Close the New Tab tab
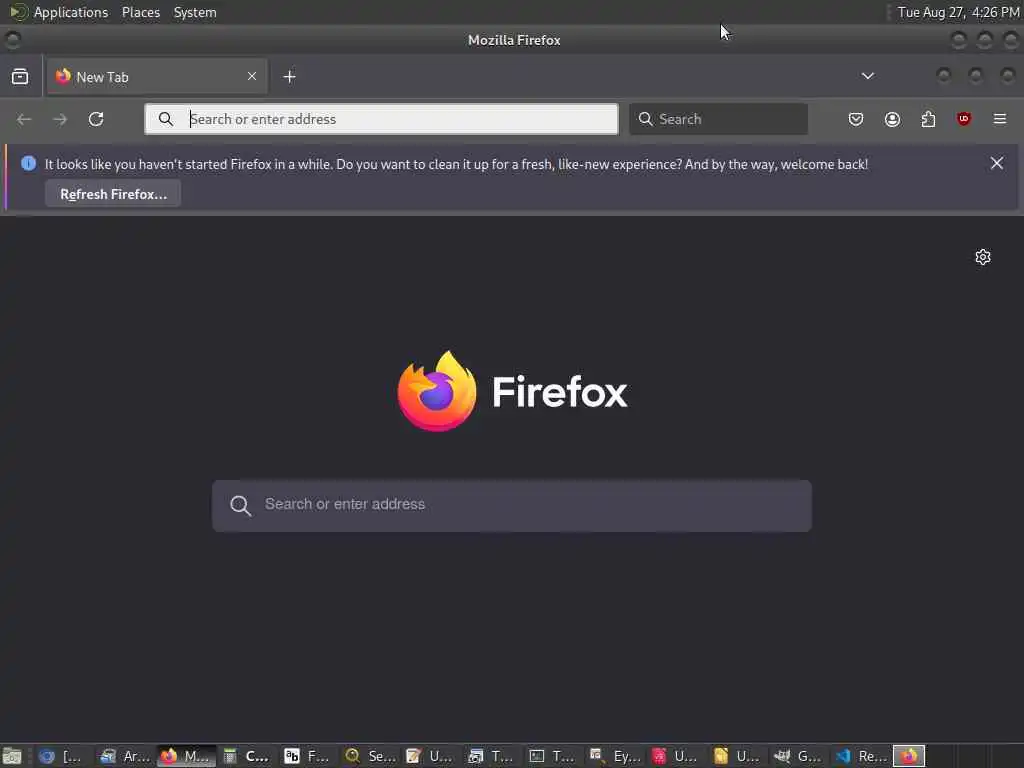This screenshot has width=1024, height=768. [x=251, y=76]
